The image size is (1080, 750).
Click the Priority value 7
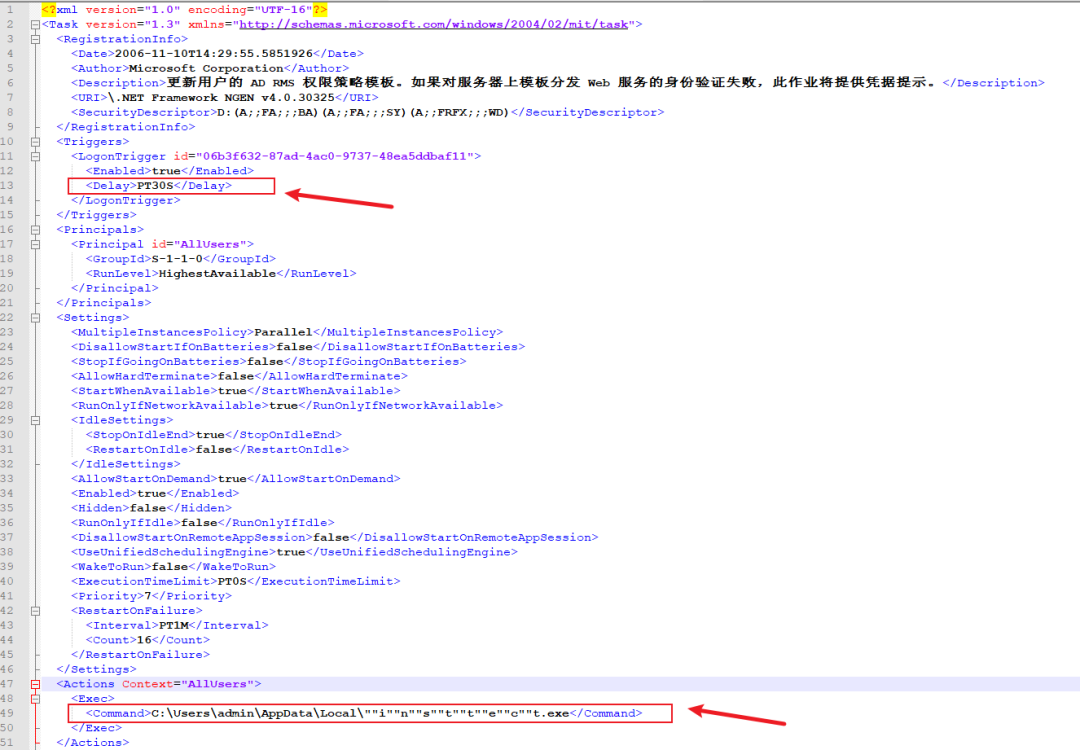click(x=147, y=596)
